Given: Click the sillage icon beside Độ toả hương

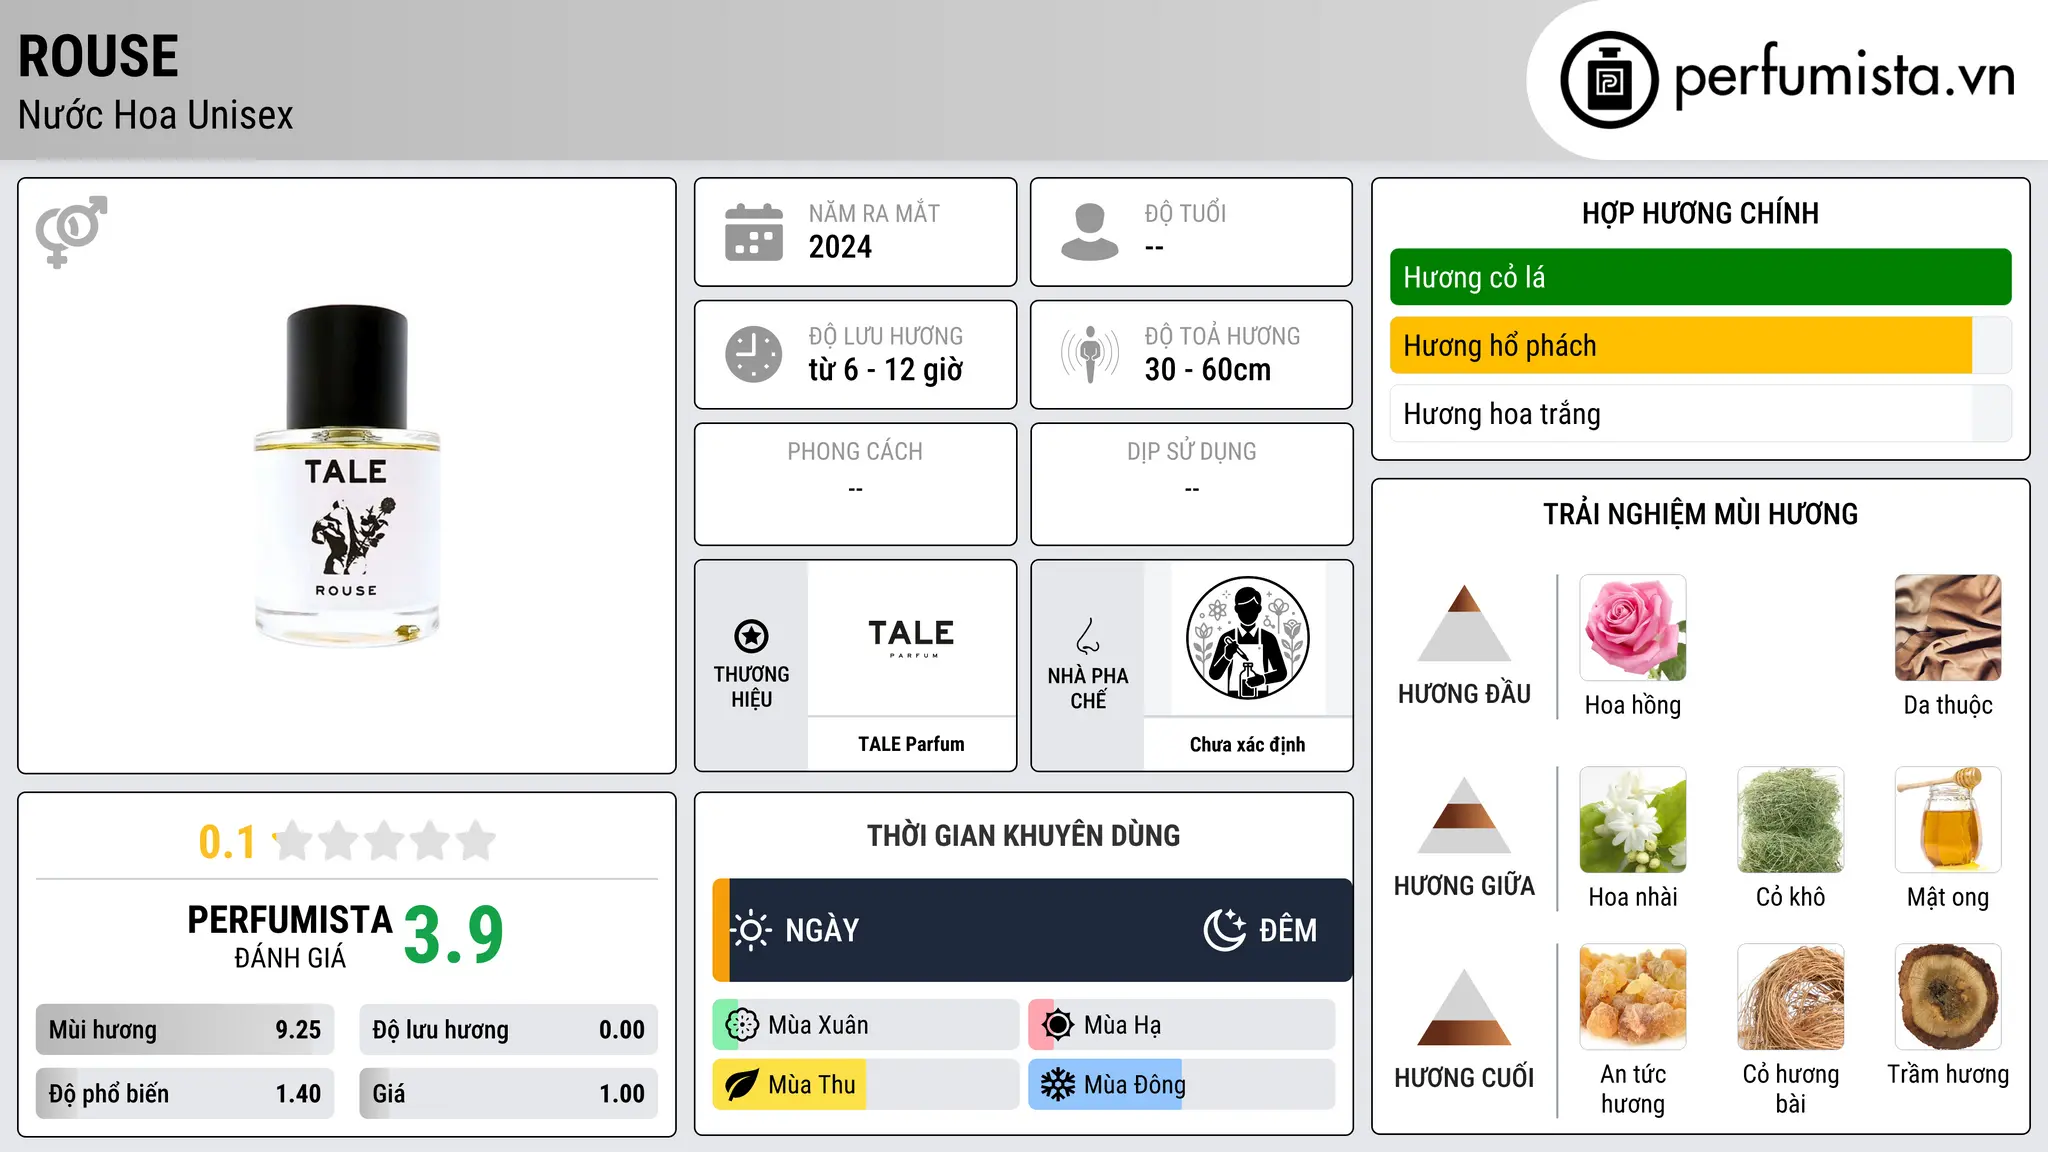Looking at the screenshot, I should [x=1090, y=354].
